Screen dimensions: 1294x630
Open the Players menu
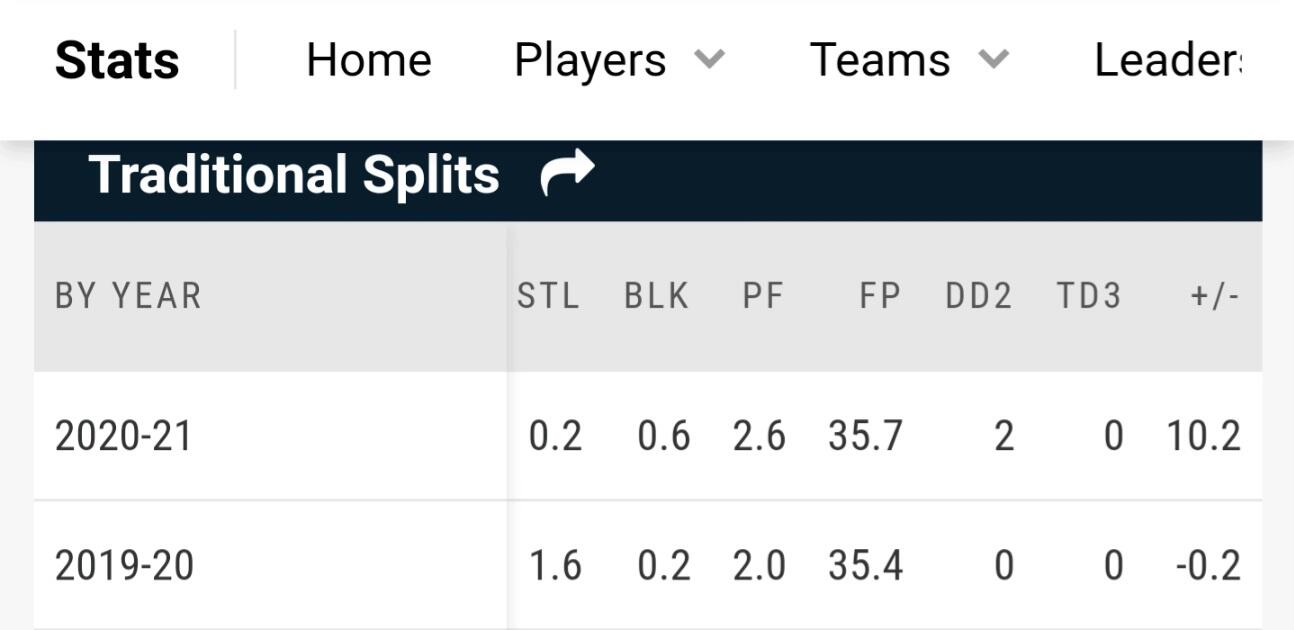590,60
